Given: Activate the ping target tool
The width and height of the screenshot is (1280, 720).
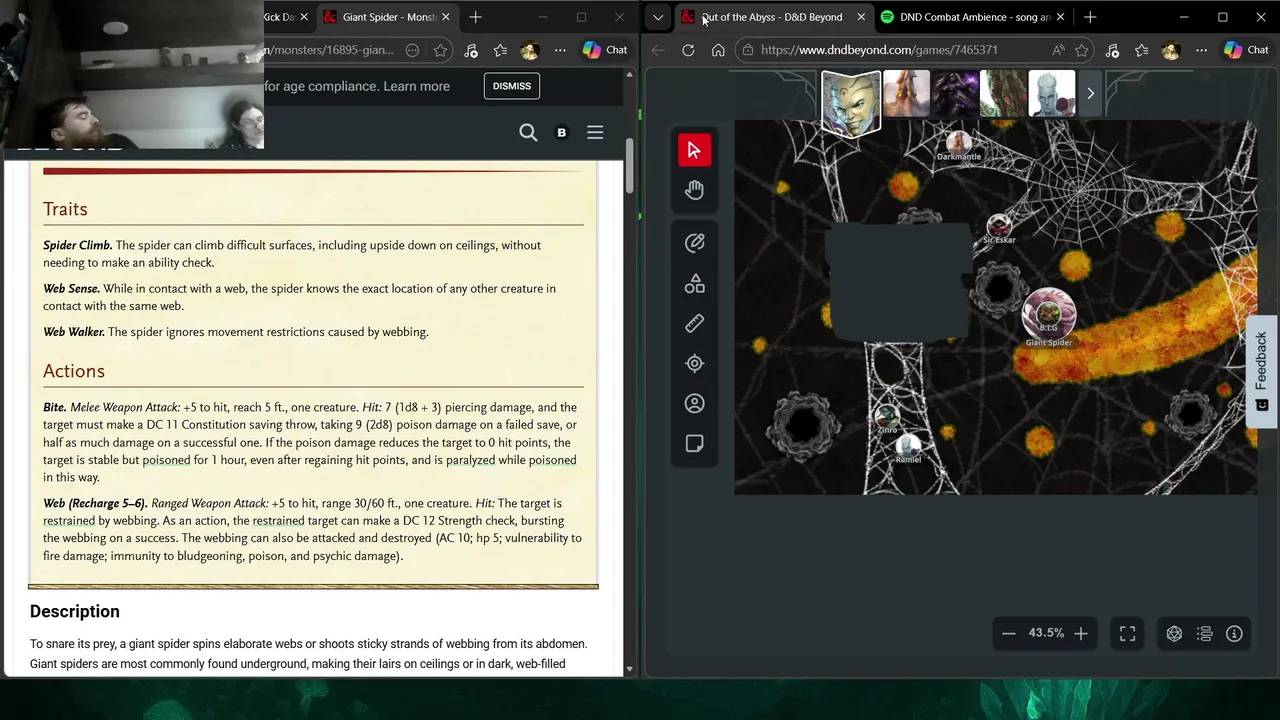Looking at the screenshot, I should 694,364.
